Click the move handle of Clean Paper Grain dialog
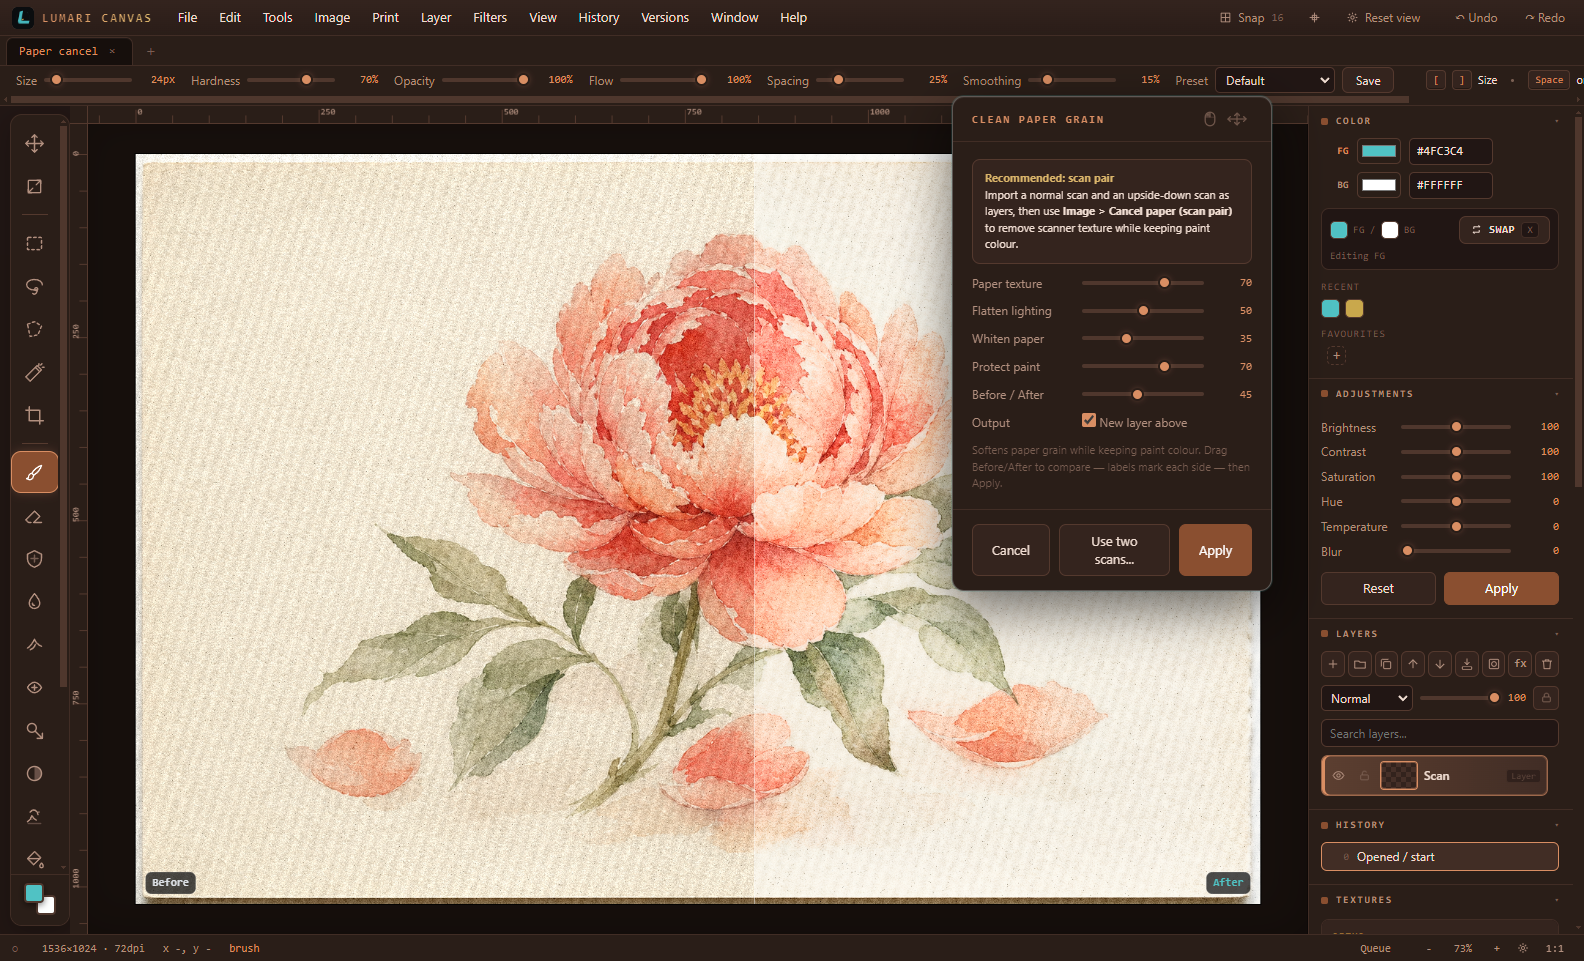 [1237, 119]
